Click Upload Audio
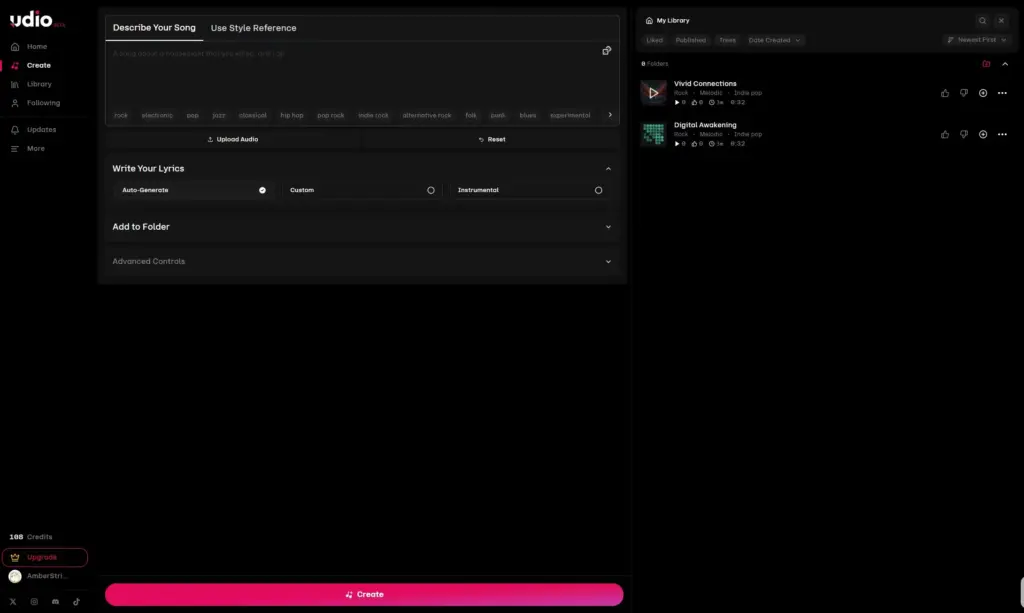This screenshot has height=613, width=1024. click(x=232, y=140)
